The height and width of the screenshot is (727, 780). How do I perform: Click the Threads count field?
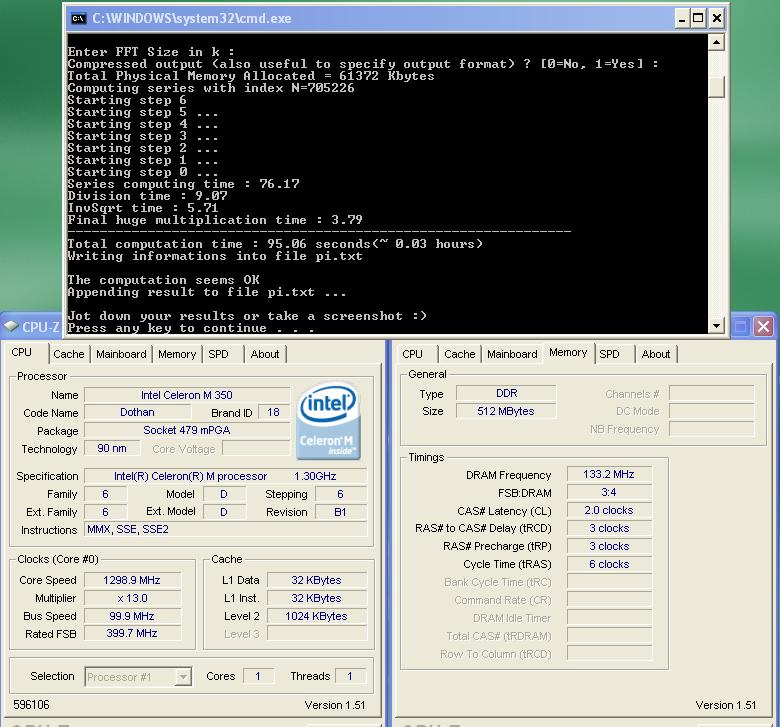pyautogui.click(x=350, y=676)
